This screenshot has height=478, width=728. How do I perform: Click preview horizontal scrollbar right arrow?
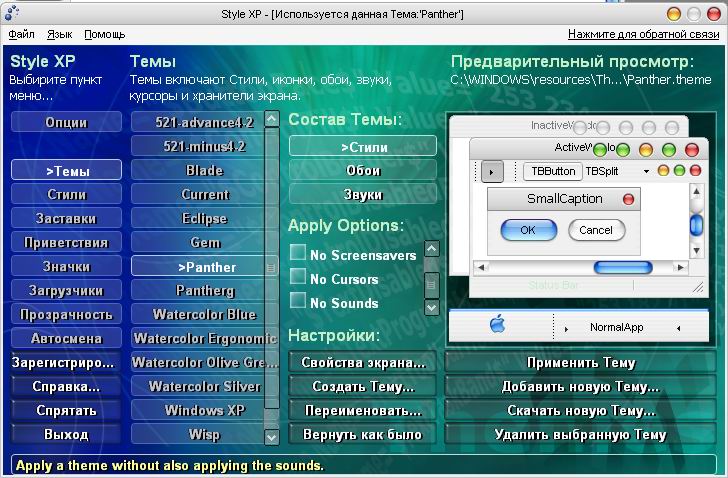coord(681,267)
